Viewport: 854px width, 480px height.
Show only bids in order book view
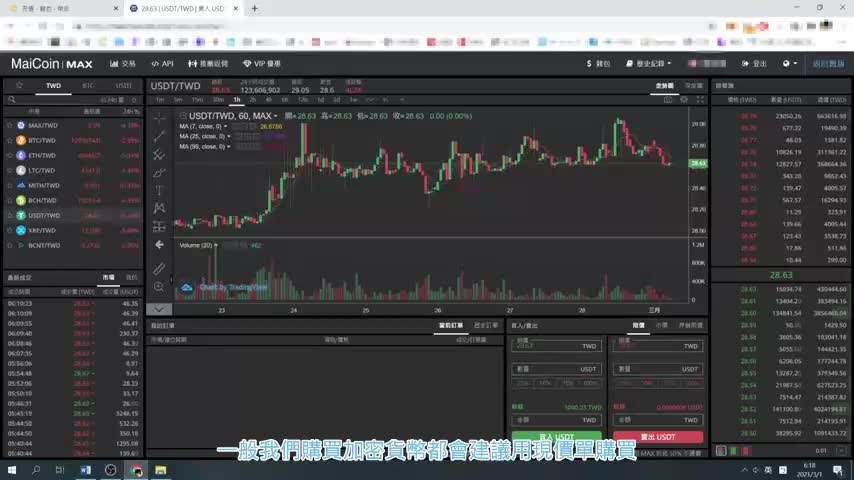[733, 451]
